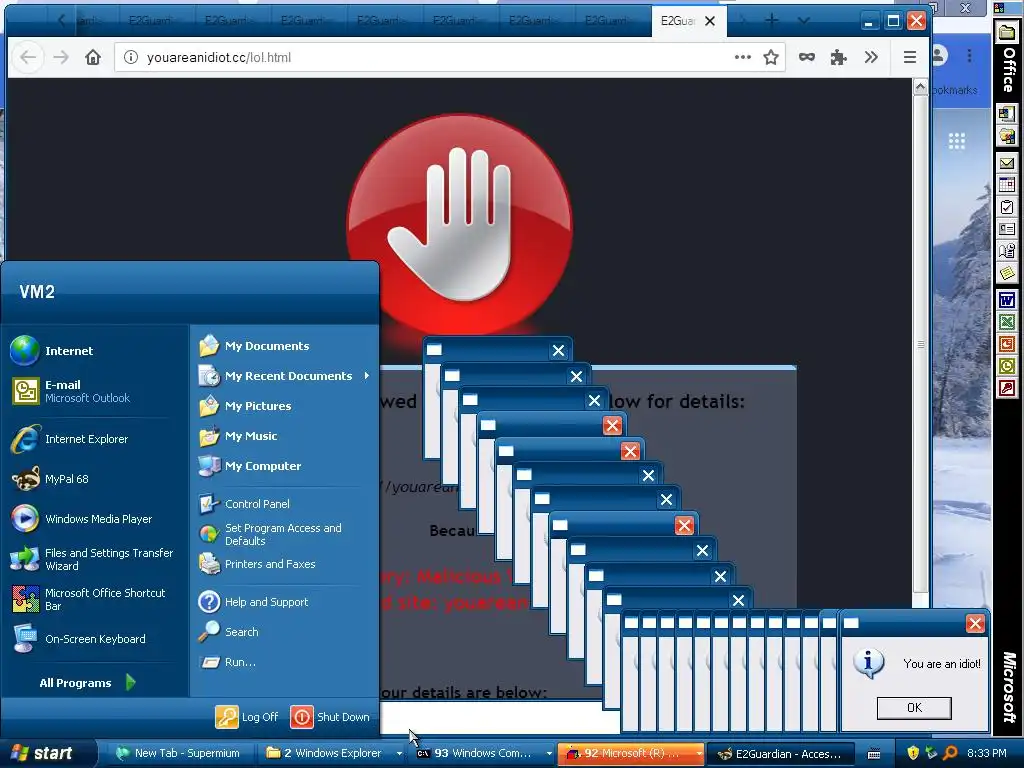1024x768 pixels.
Task: Open the extensions puzzle icon
Action: pyautogui.click(x=839, y=57)
